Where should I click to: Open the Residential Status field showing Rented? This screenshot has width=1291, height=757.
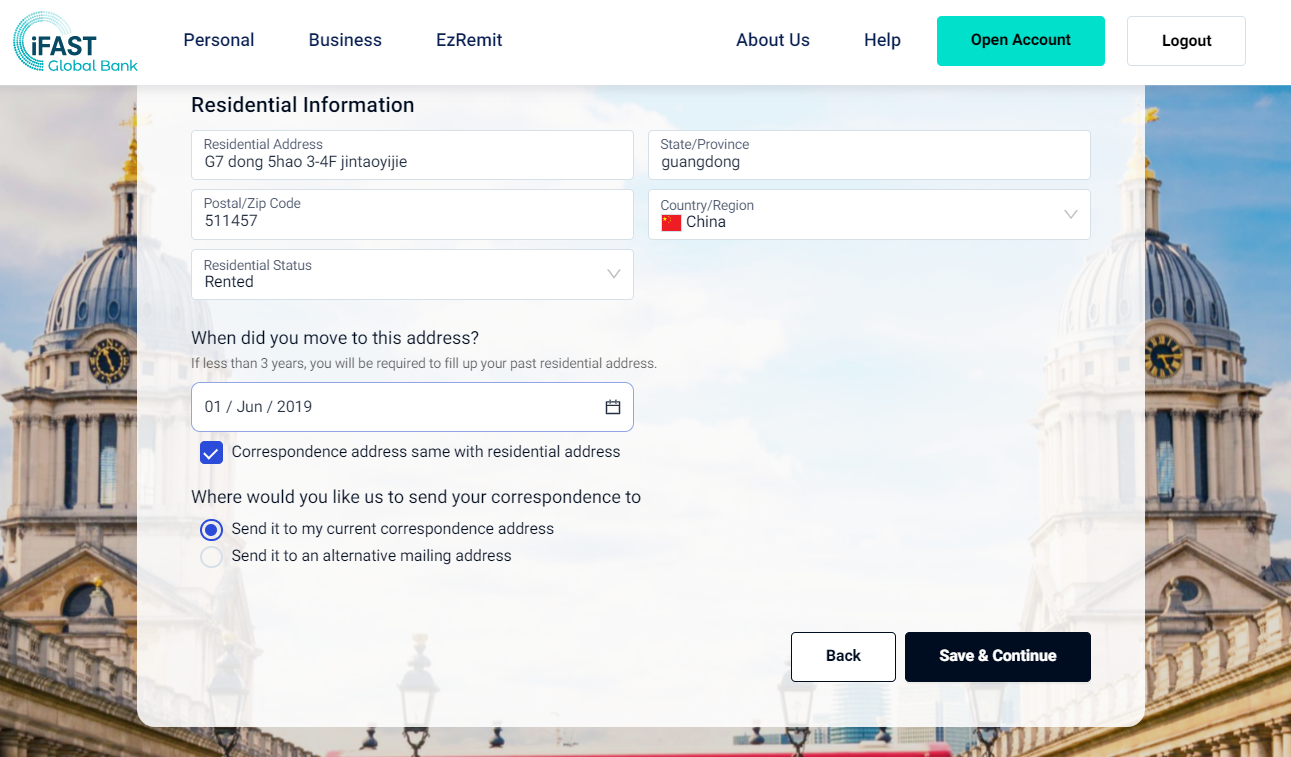[x=400, y=275]
